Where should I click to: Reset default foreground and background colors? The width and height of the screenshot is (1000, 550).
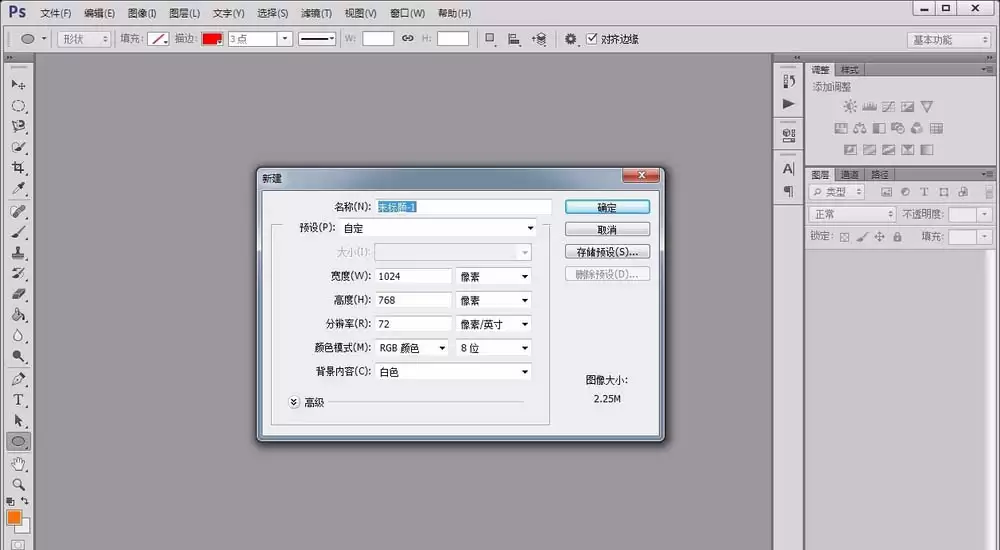coord(10,502)
